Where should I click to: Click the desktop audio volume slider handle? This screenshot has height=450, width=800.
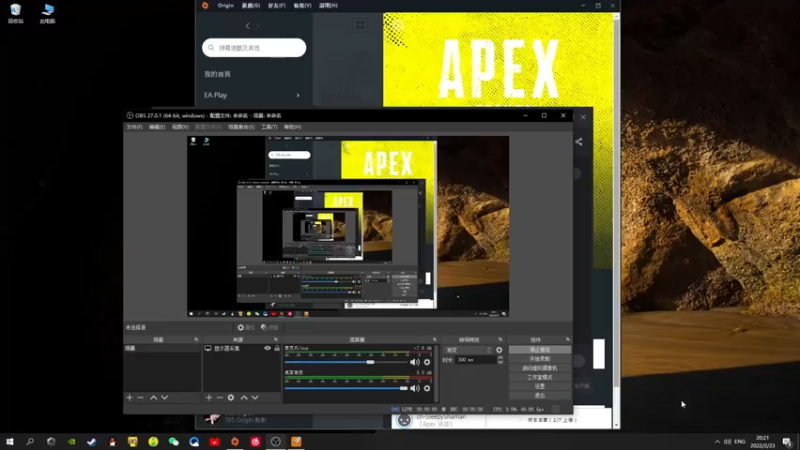404,388
